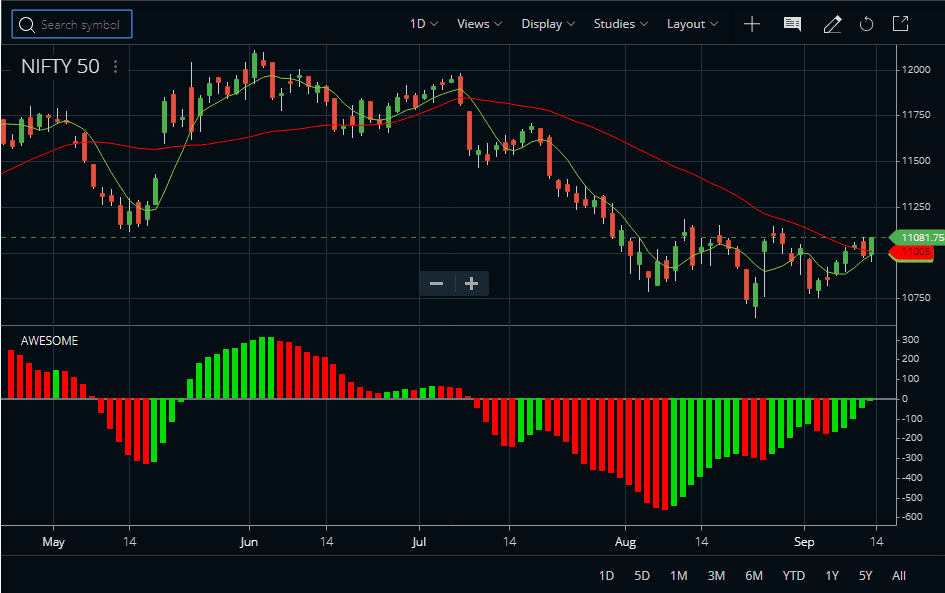This screenshot has width=945, height=593.
Task: Select the 6M range button
Action: pos(754,576)
